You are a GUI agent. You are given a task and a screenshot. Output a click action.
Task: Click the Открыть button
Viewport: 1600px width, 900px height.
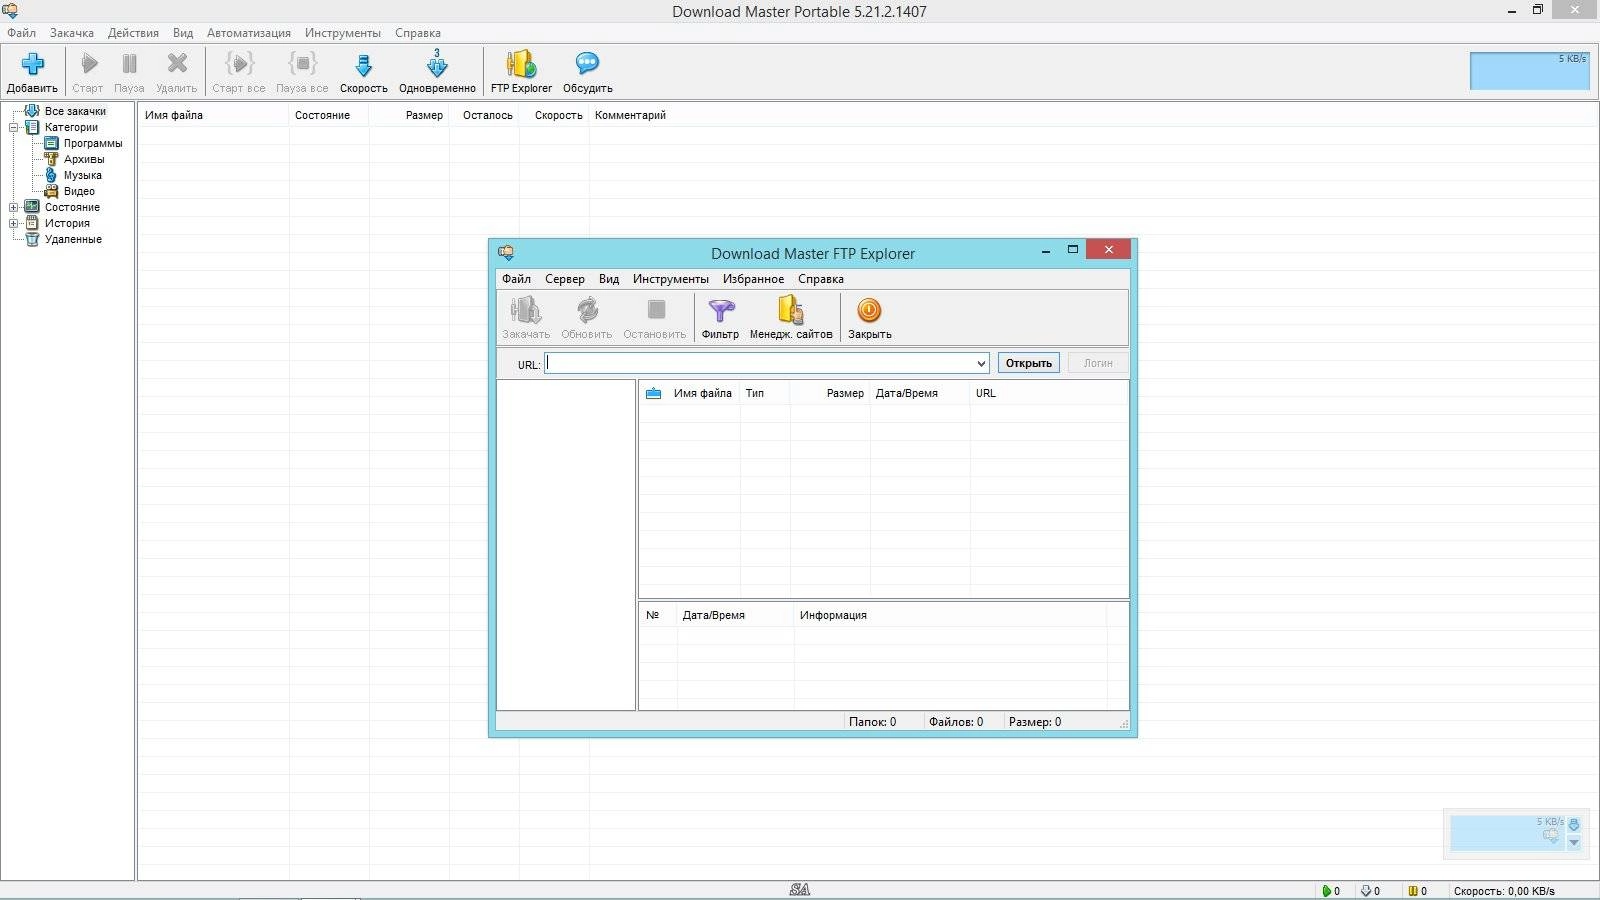click(1028, 363)
